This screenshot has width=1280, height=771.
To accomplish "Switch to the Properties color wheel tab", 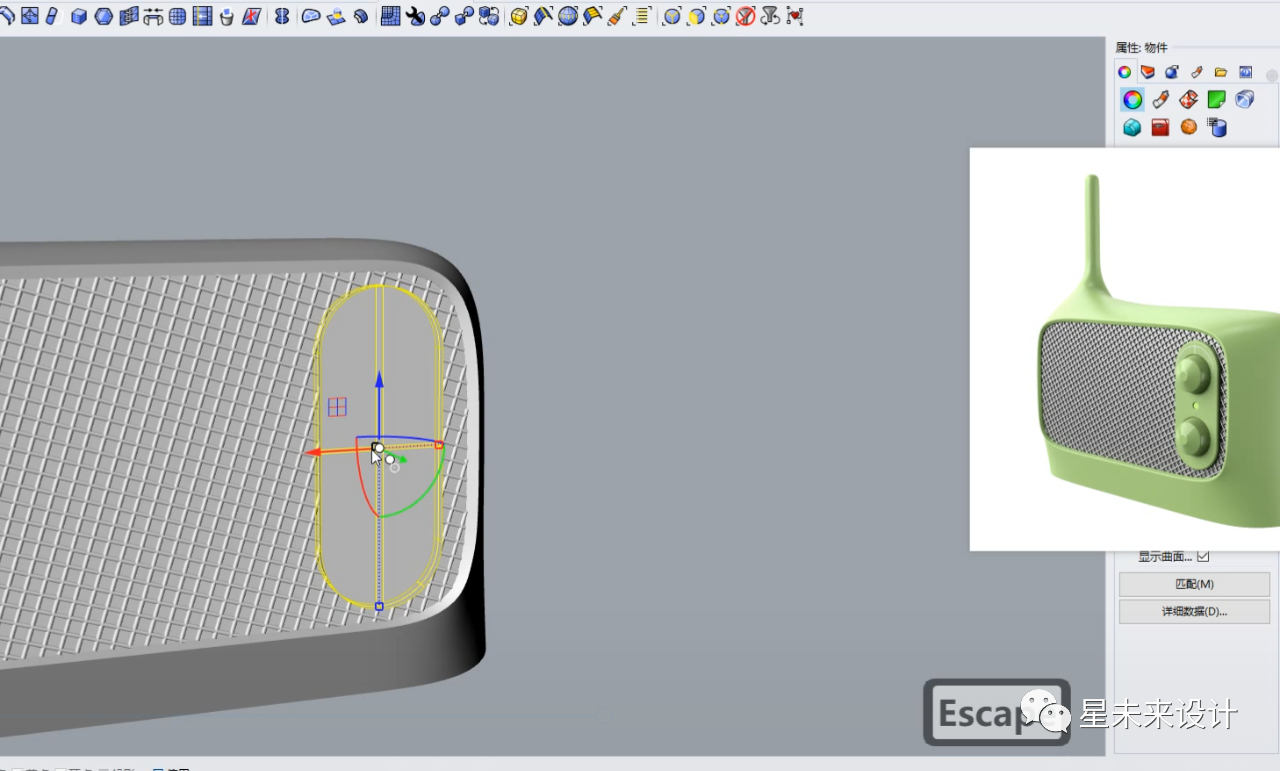I will [x=1124, y=72].
